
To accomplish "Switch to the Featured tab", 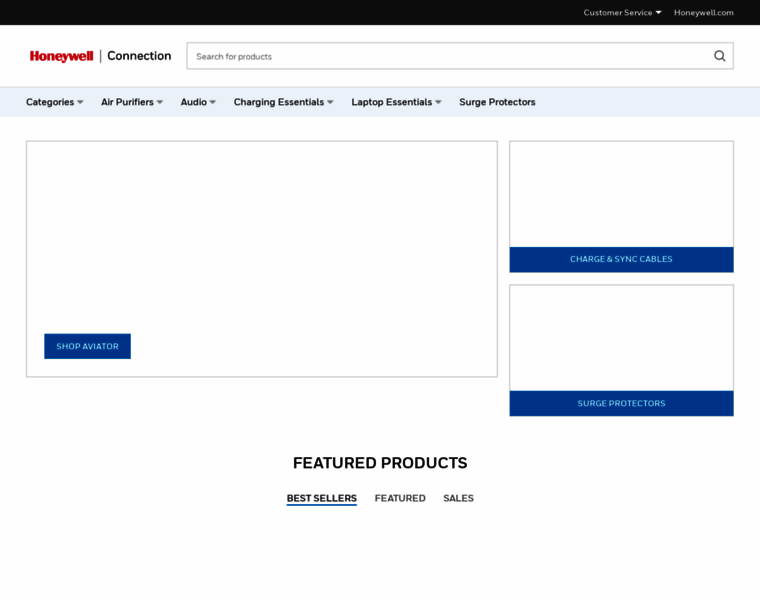I will coord(400,499).
